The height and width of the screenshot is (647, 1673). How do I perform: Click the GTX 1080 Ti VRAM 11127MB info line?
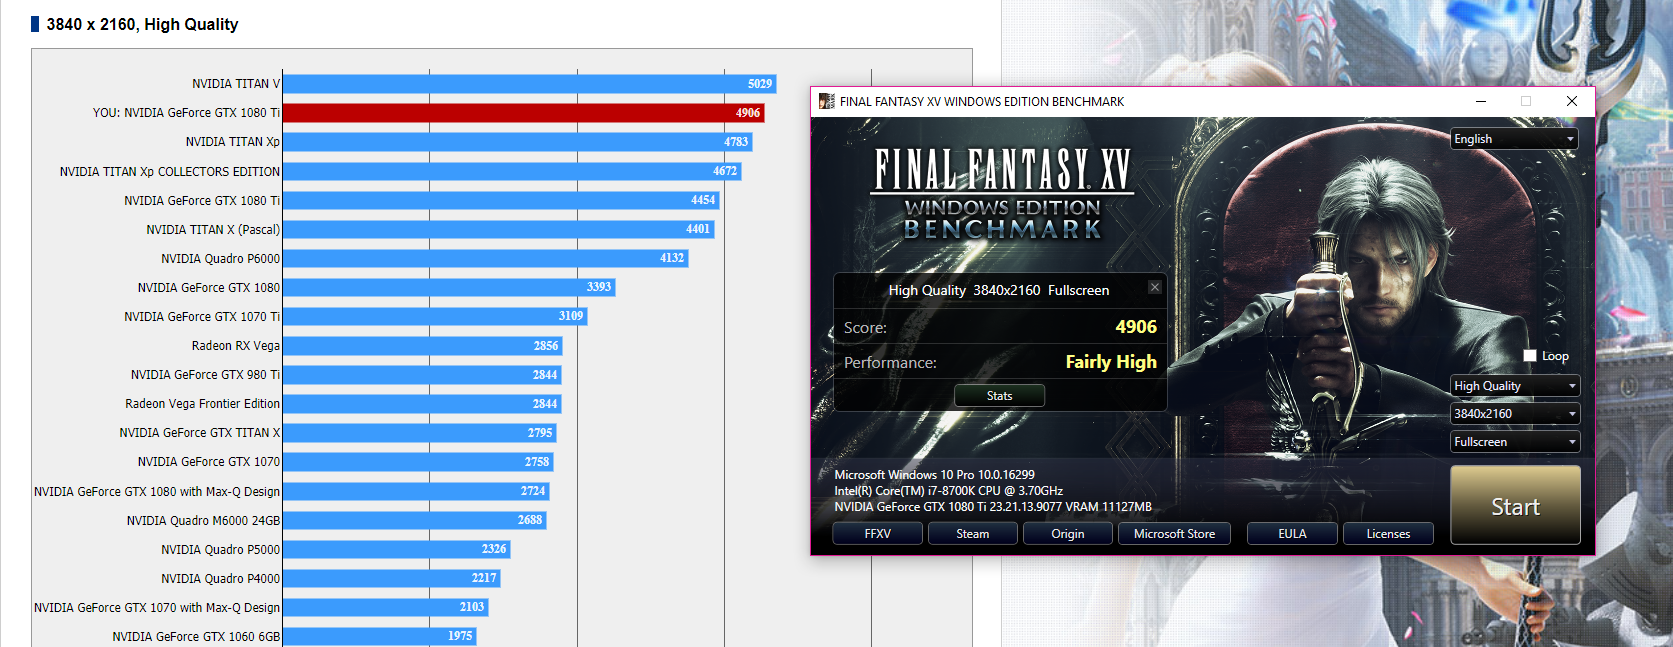pos(993,507)
